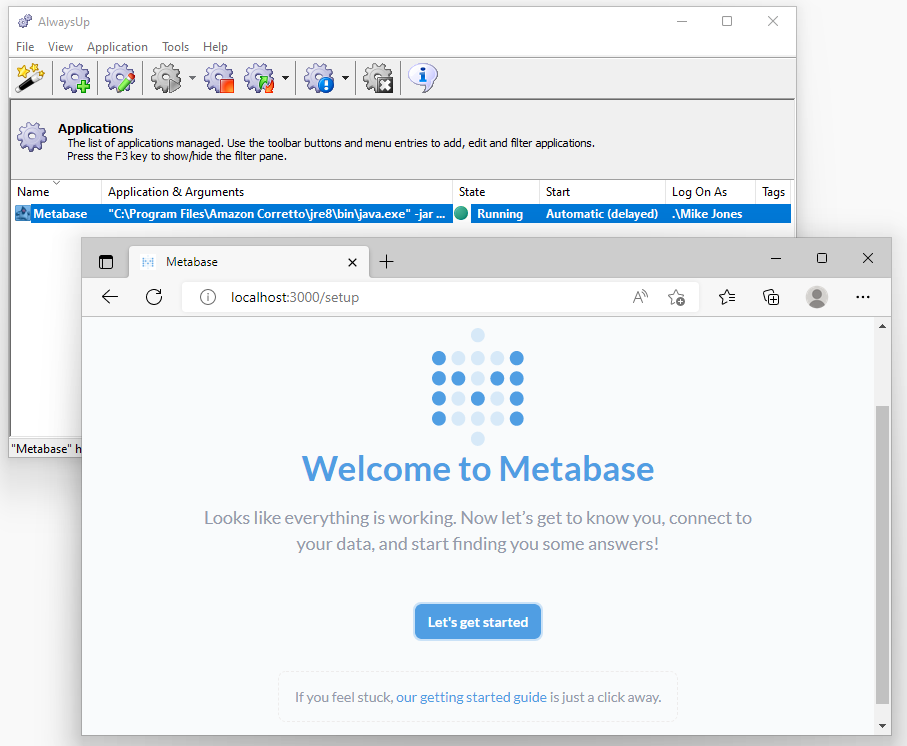This screenshot has width=907, height=746.
Task: Click the green Running state indicator
Action: pyautogui.click(x=461, y=213)
